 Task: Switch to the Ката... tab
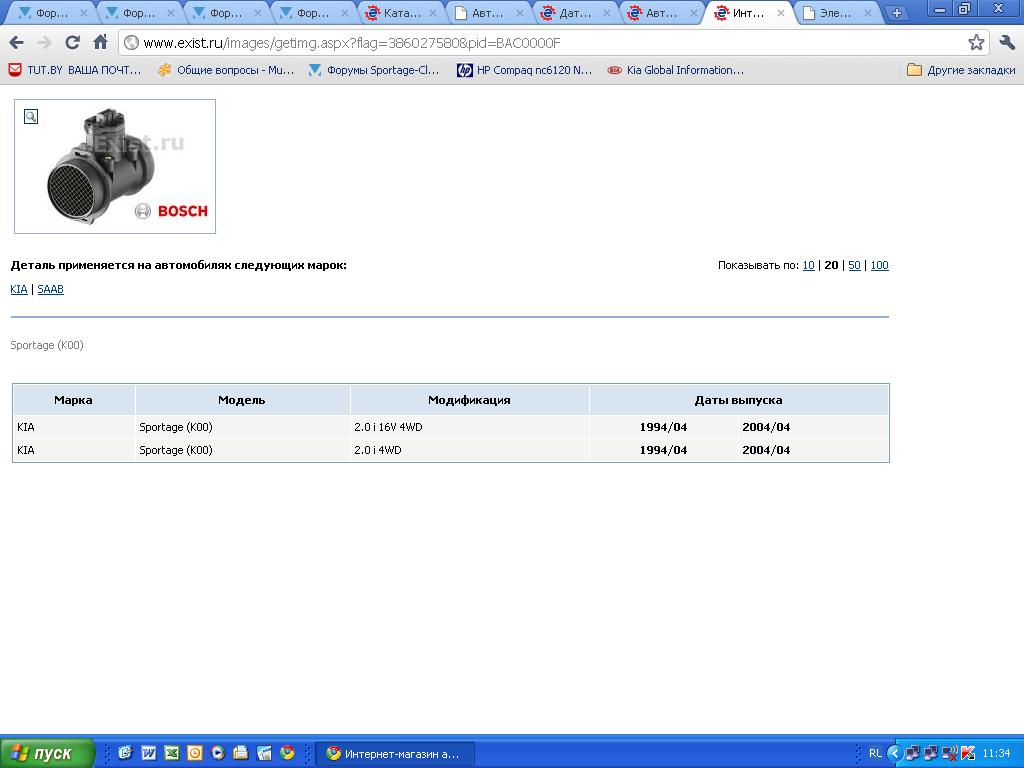click(400, 13)
